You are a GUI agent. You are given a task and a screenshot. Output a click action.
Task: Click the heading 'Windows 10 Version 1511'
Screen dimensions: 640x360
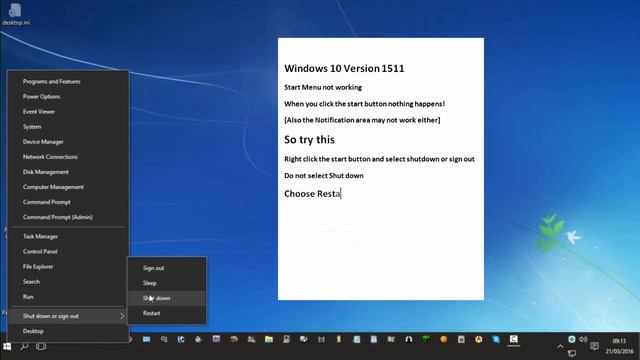(x=344, y=69)
